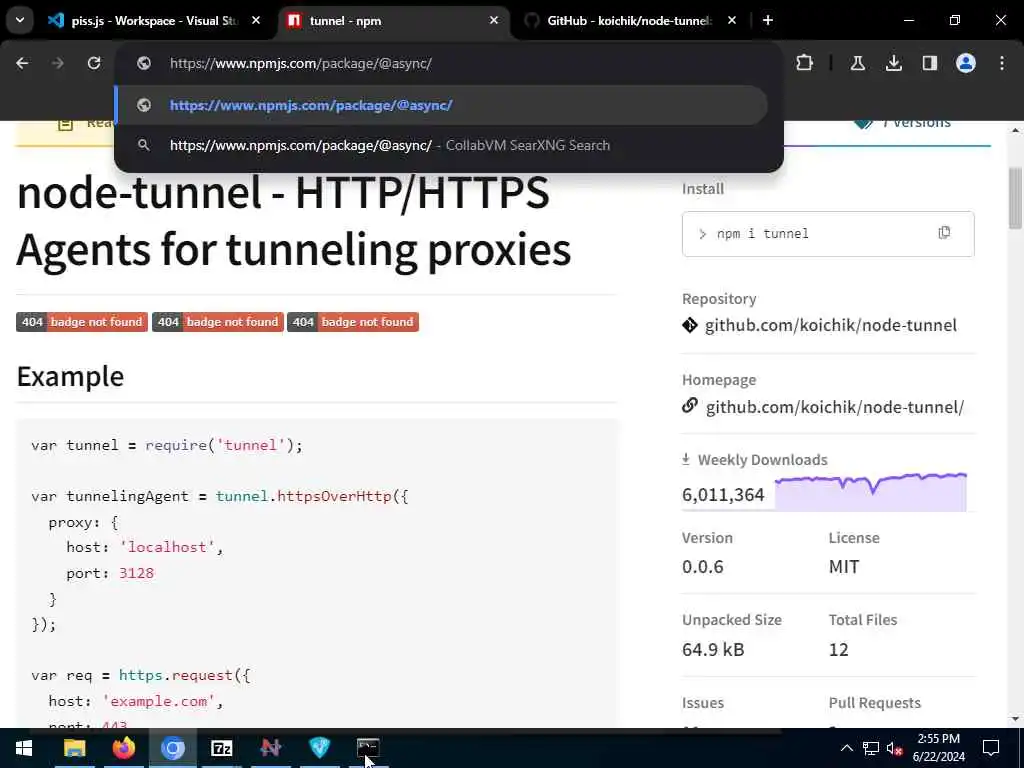Viewport: 1024px width, 768px height.
Task: Open homepage link github.com/koichik/node-tunnel/
Action: tap(835, 407)
